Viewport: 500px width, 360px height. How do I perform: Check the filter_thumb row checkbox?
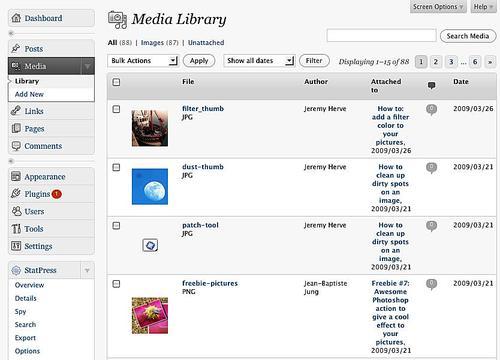pos(116,109)
